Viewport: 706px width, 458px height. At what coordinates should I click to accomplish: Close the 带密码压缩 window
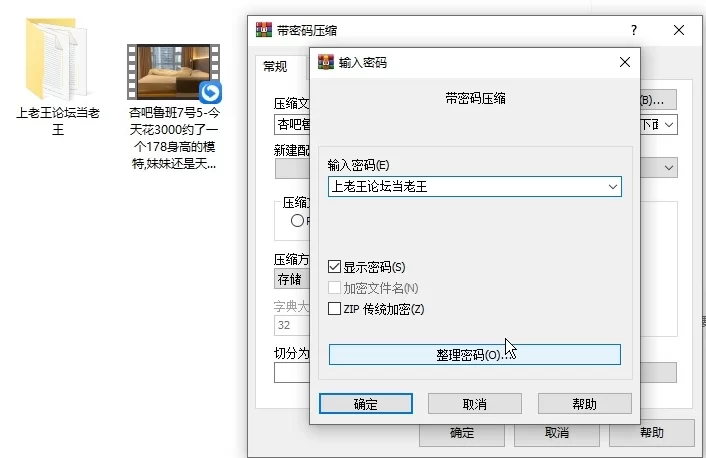679,30
